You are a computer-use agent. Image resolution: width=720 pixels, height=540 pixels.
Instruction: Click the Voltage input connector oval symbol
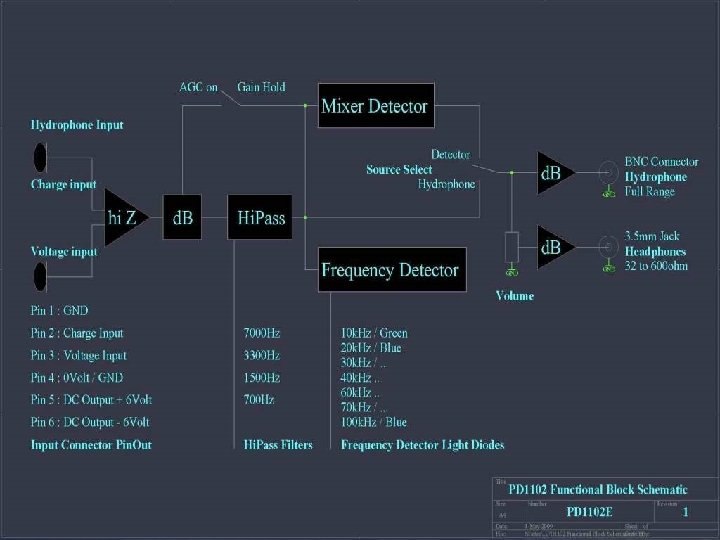point(40,277)
